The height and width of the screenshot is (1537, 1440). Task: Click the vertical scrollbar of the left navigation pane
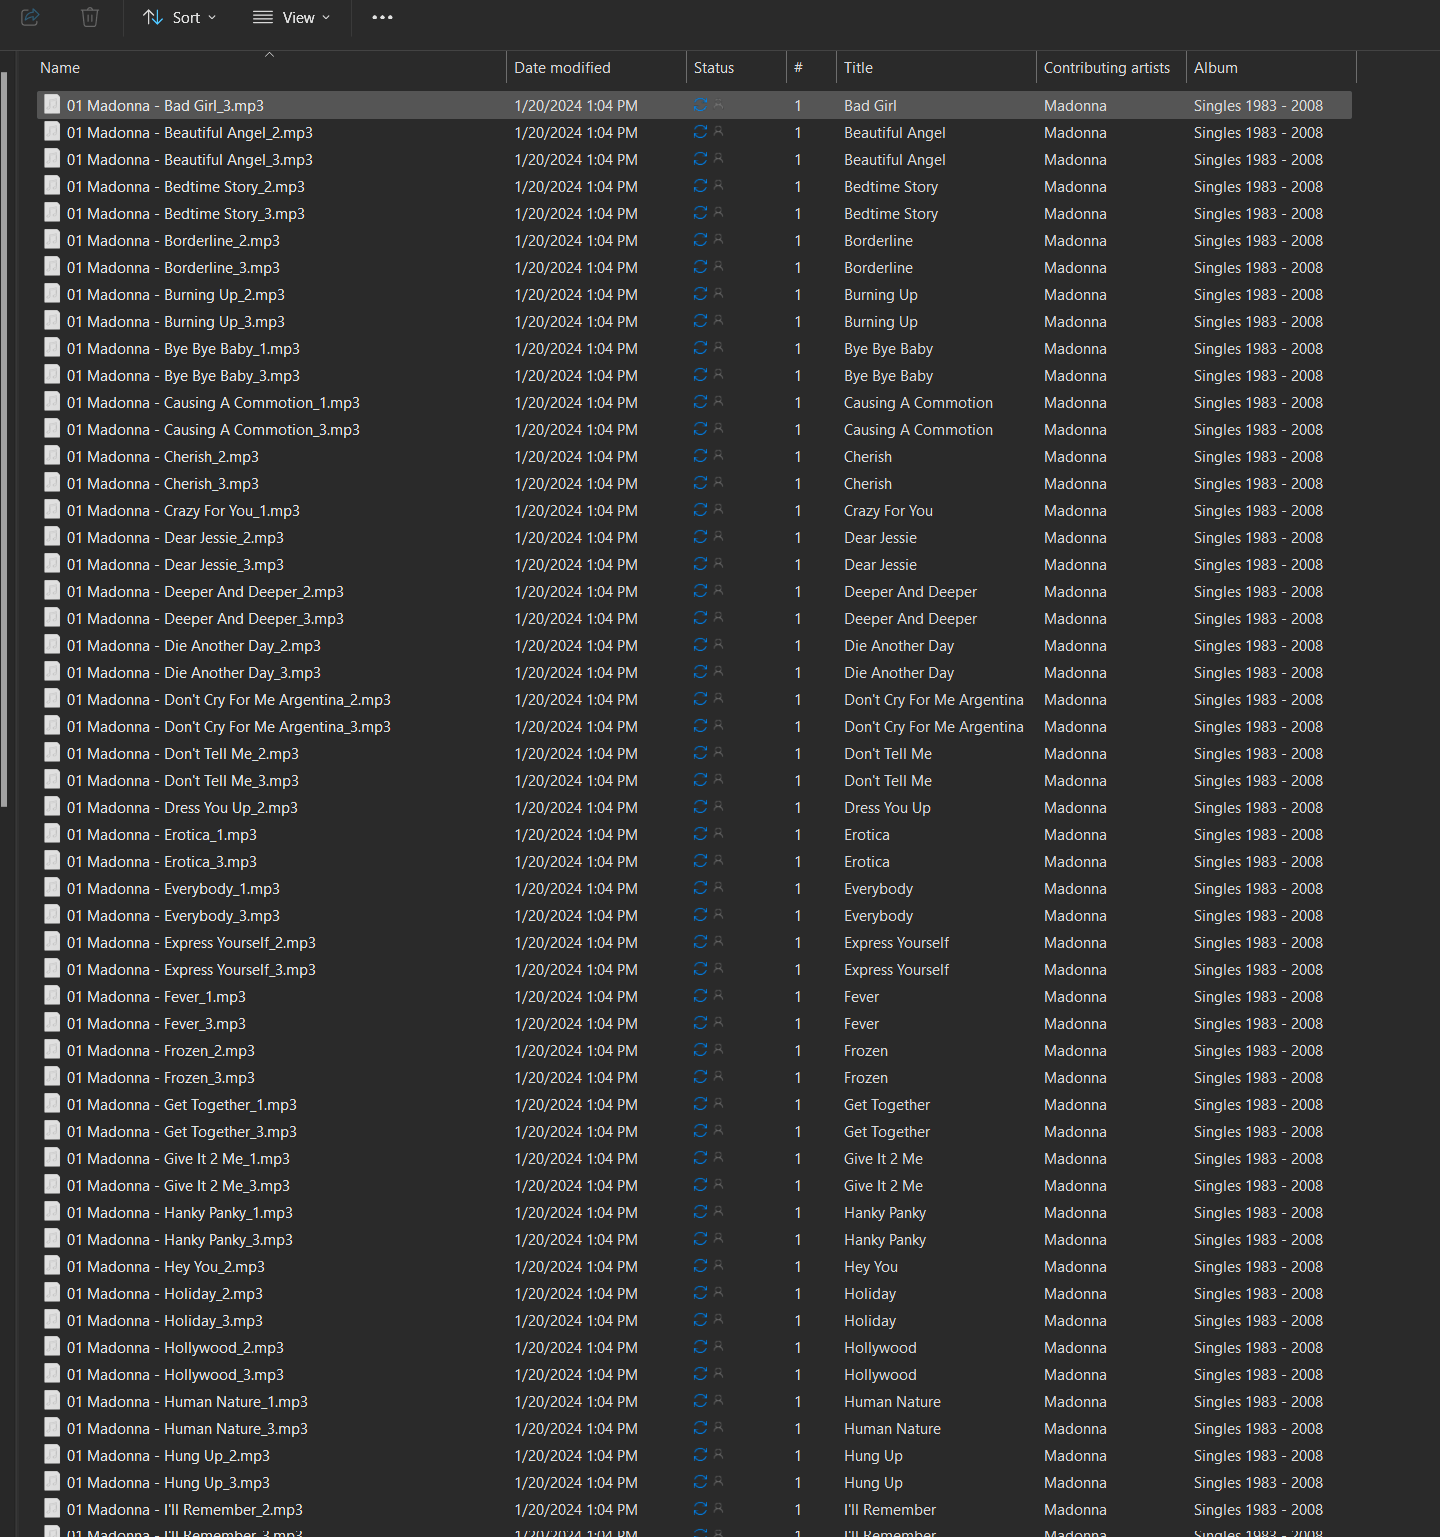[x=4, y=440]
